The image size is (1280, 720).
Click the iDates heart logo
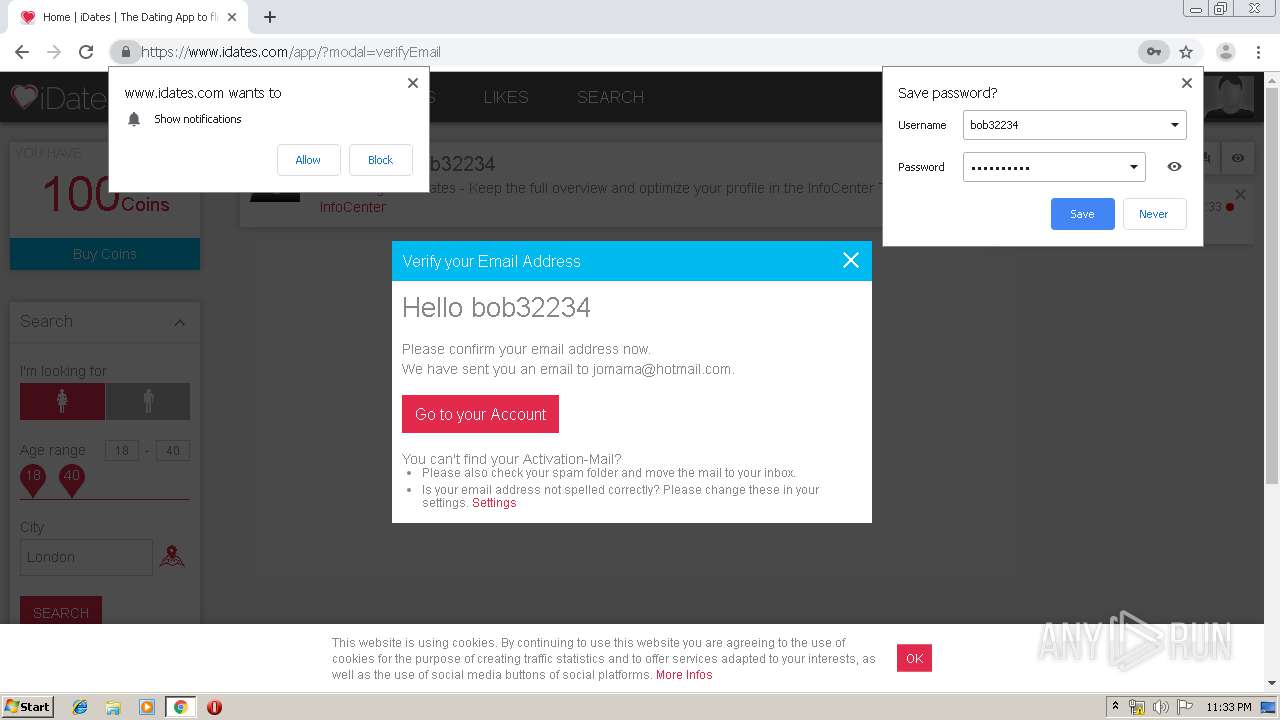(24, 97)
